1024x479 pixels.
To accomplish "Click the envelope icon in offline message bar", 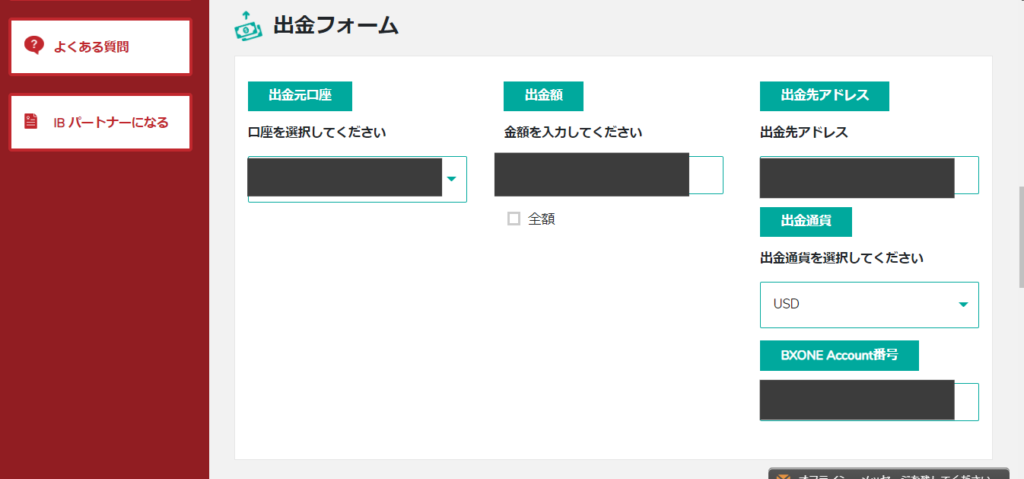I will click(x=782, y=476).
